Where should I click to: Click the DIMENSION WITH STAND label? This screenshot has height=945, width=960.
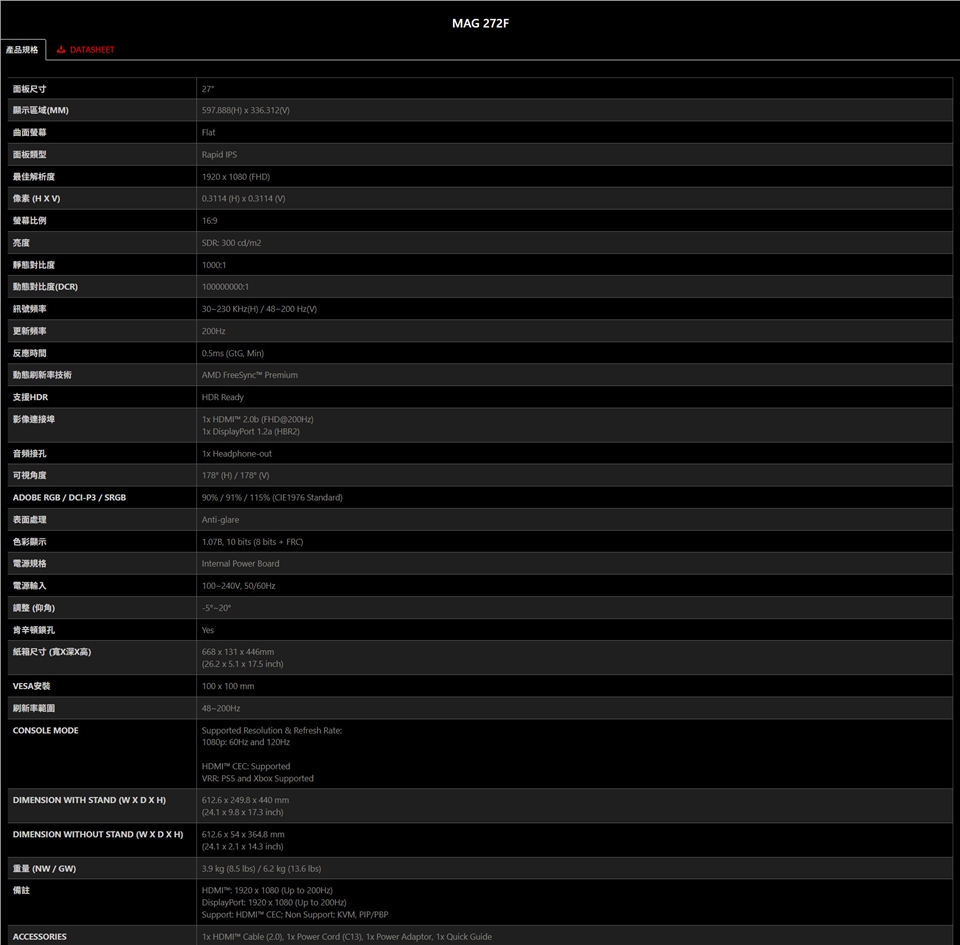click(89, 800)
